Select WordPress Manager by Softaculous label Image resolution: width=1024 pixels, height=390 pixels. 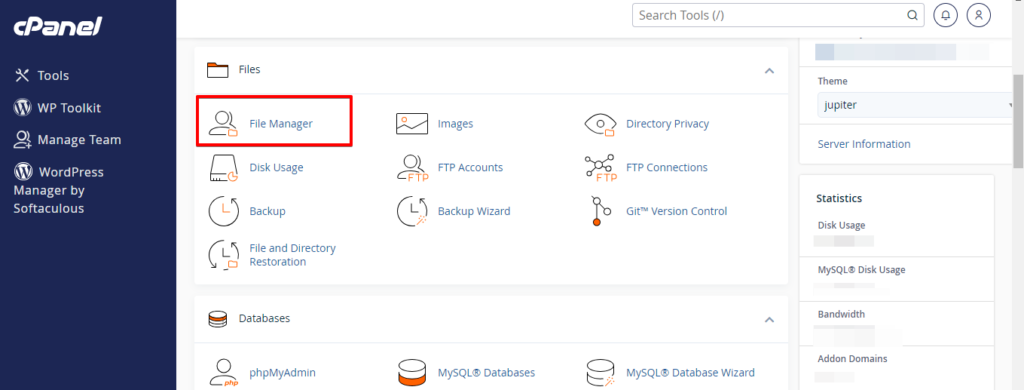click(x=59, y=190)
